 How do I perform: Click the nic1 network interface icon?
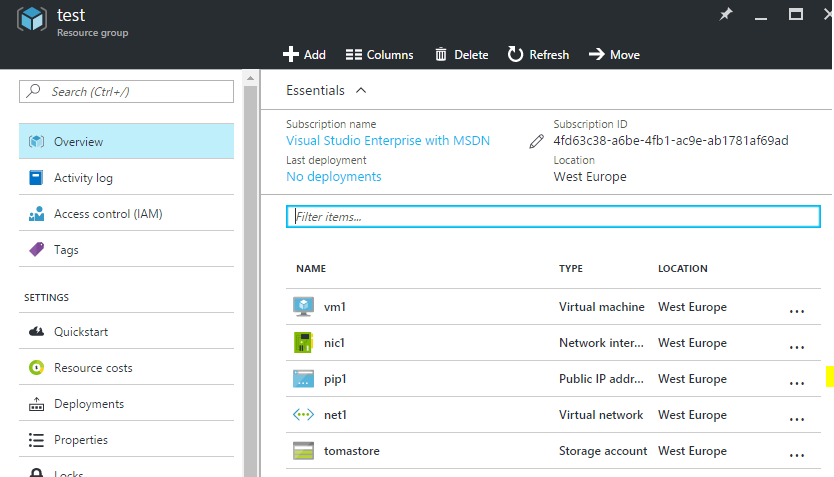tap(304, 342)
